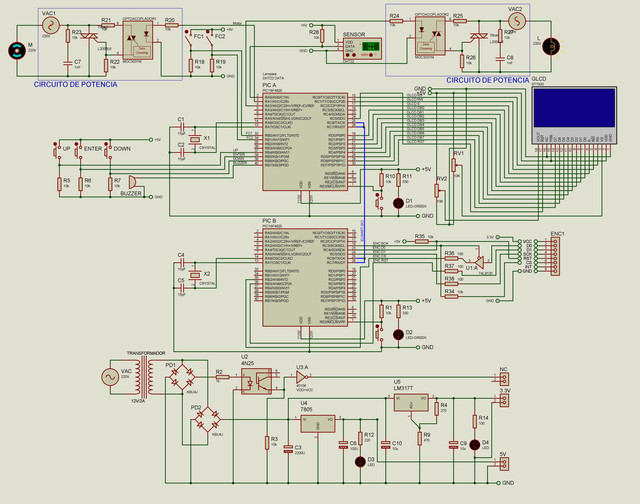Select resistor R7
This screenshot has height=504, width=640.
click(110, 184)
